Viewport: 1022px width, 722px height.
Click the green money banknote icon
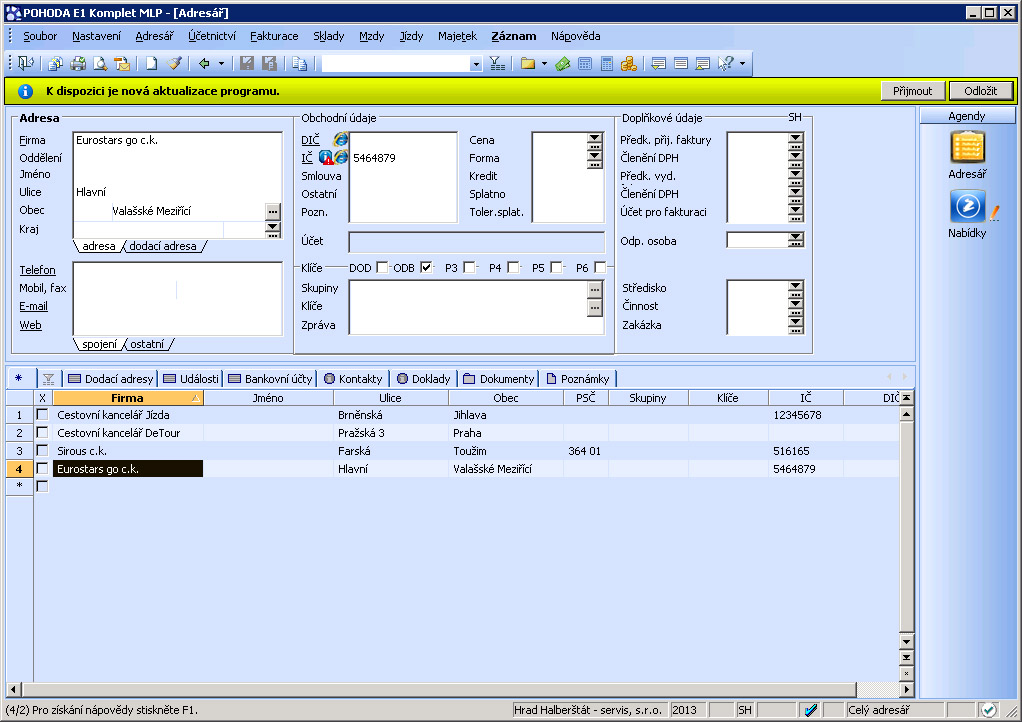[x=562, y=63]
